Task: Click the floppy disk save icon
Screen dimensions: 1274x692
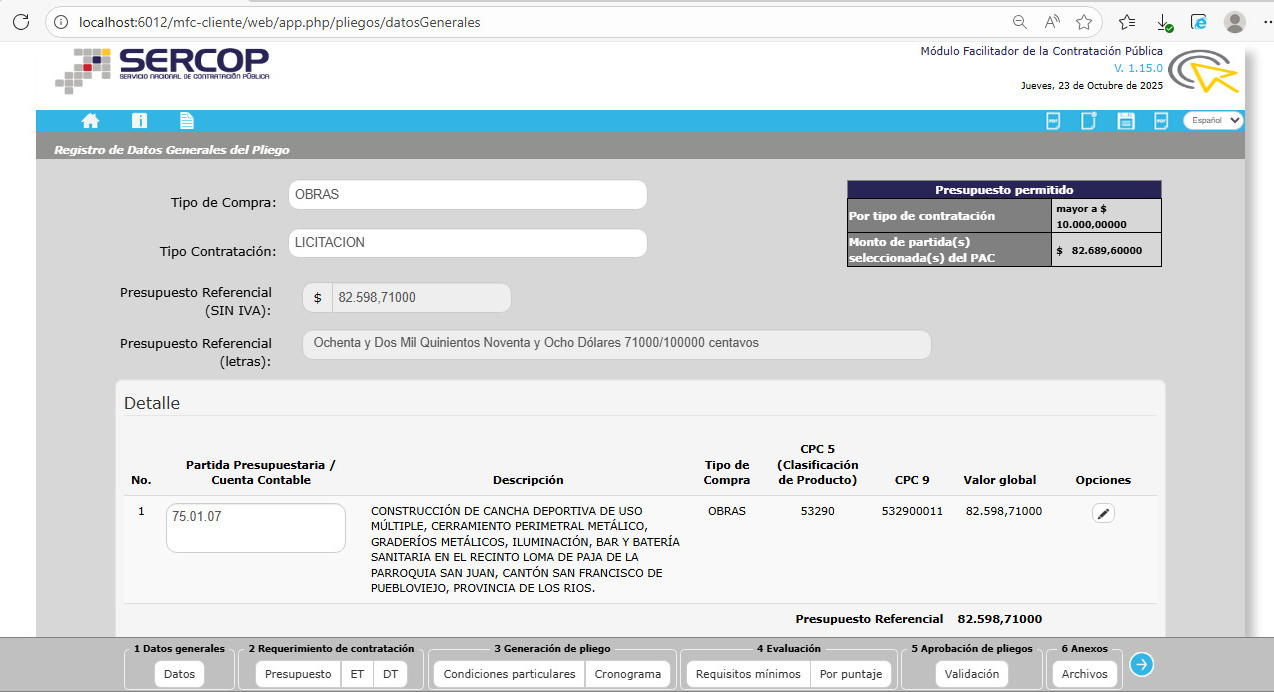Action: point(1126,121)
